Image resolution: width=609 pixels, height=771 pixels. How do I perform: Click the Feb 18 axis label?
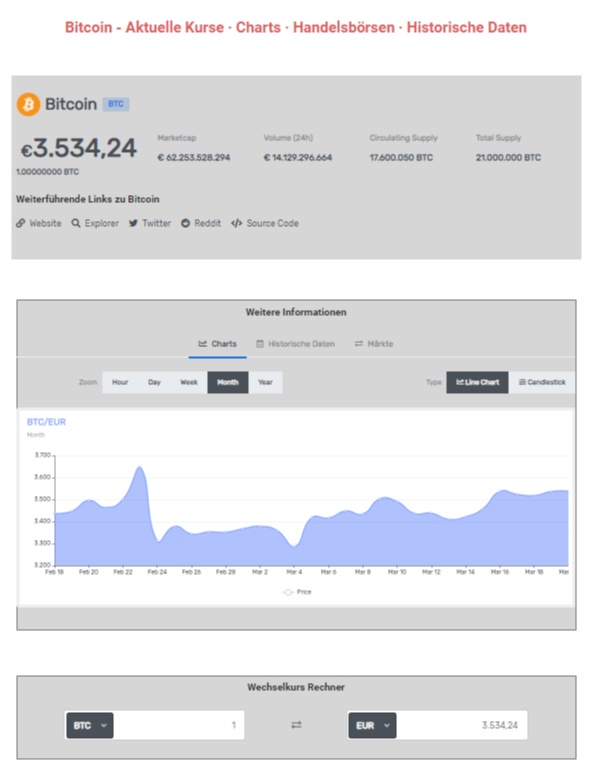[x=55, y=572]
